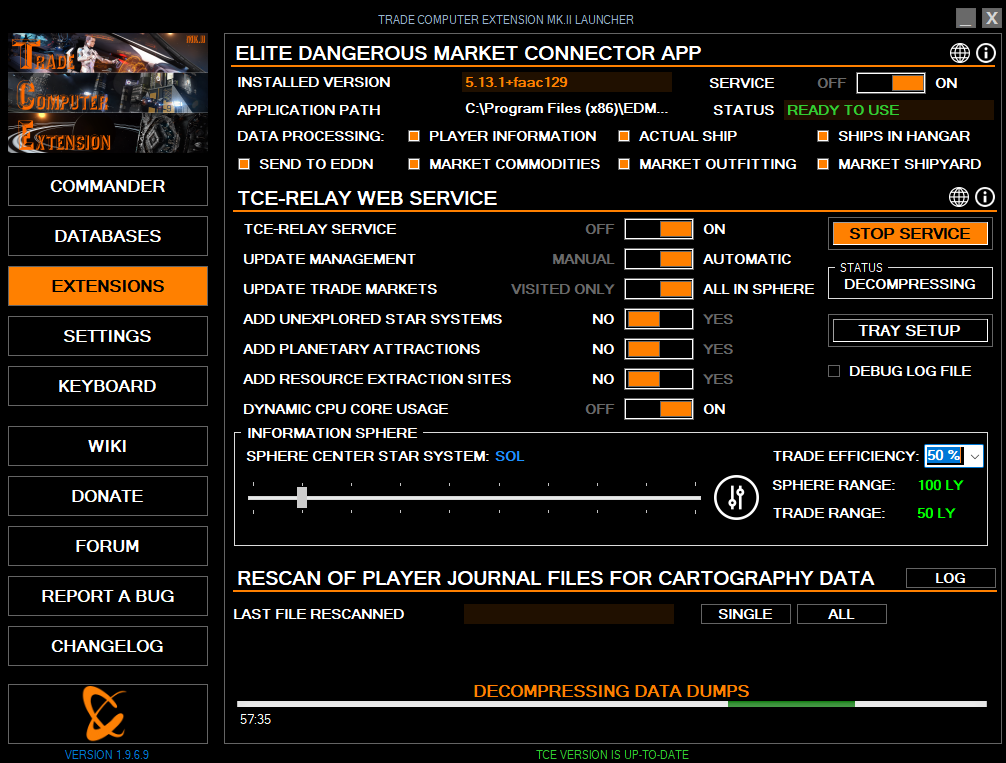Toggle Add Planetary Attractions switch

(x=659, y=349)
